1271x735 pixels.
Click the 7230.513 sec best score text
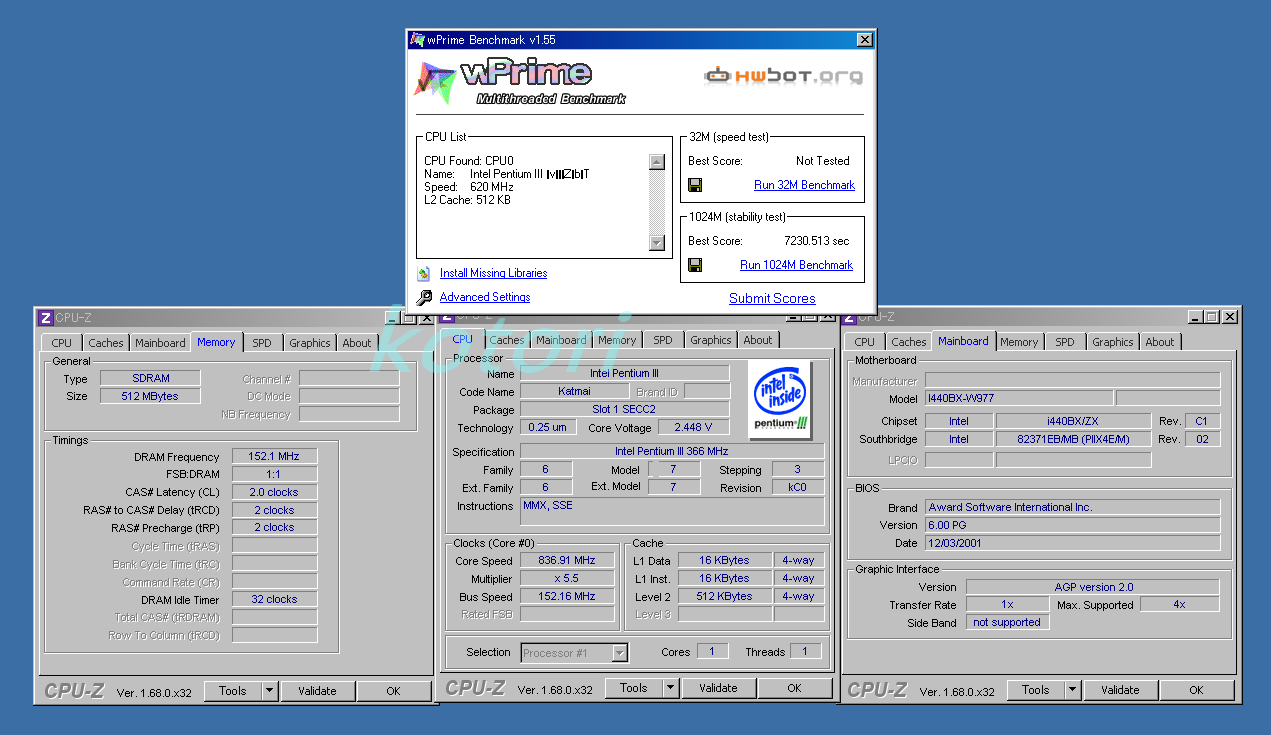click(x=816, y=241)
